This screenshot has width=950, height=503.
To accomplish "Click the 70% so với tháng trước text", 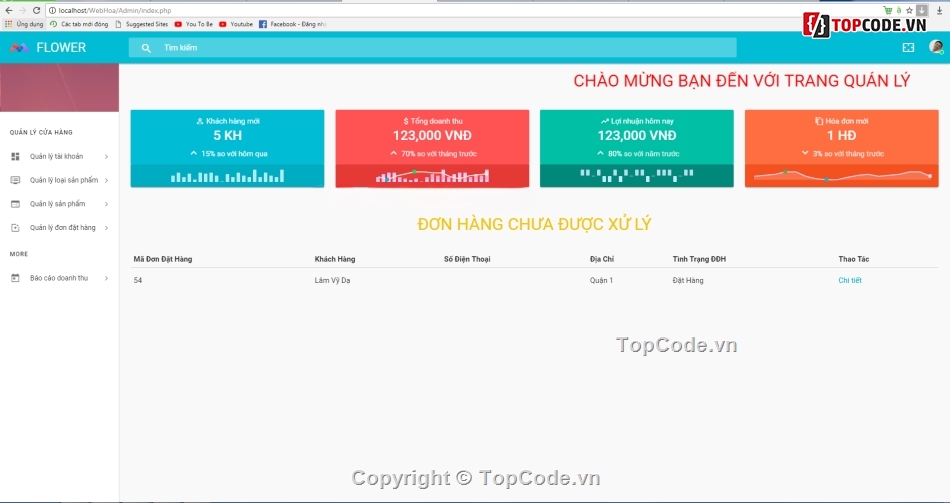I will pos(439,154).
